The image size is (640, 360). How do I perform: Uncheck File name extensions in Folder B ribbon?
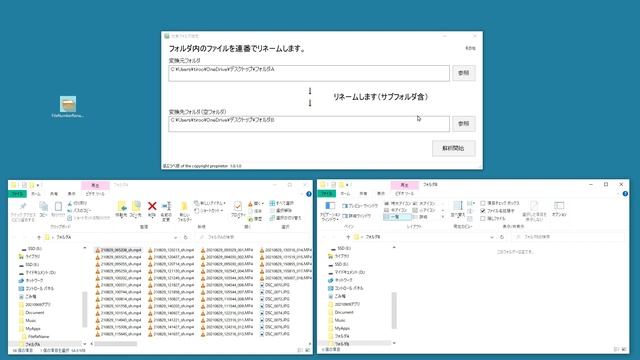[x=483, y=211]
